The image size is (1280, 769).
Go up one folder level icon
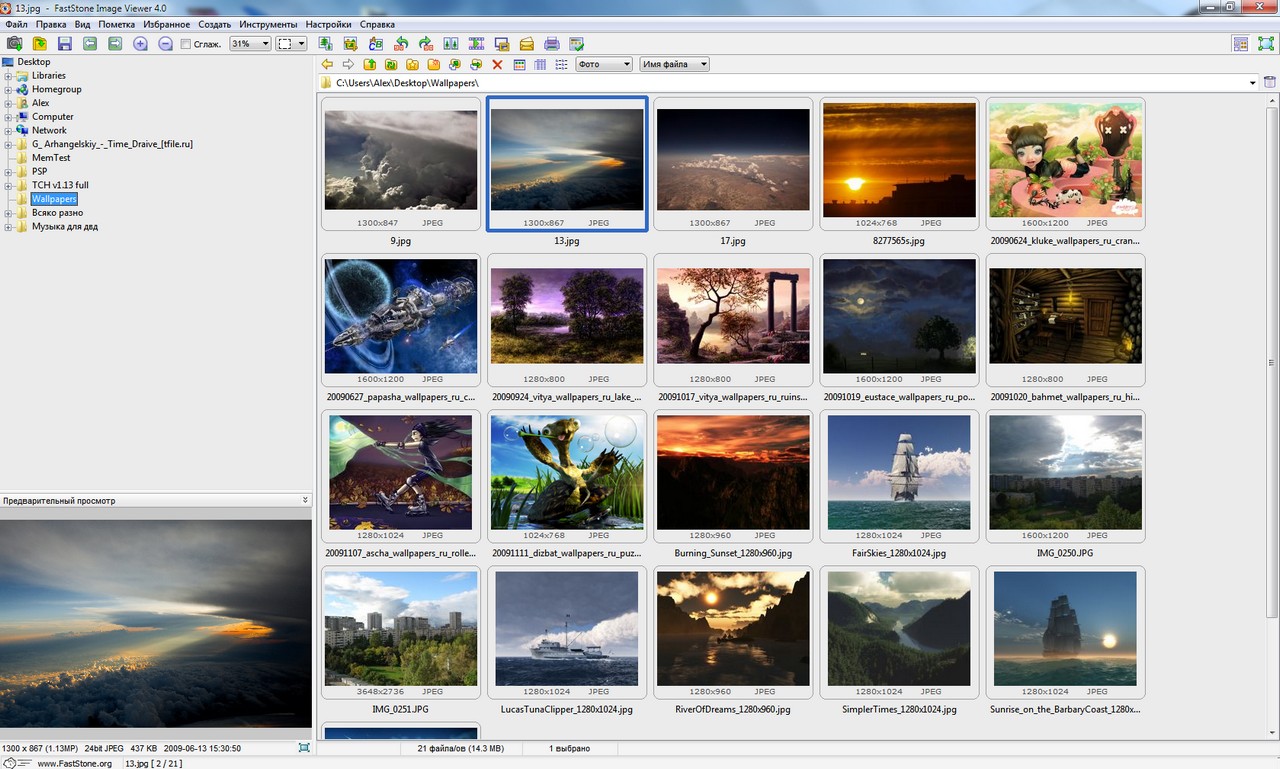pos(369,64)
